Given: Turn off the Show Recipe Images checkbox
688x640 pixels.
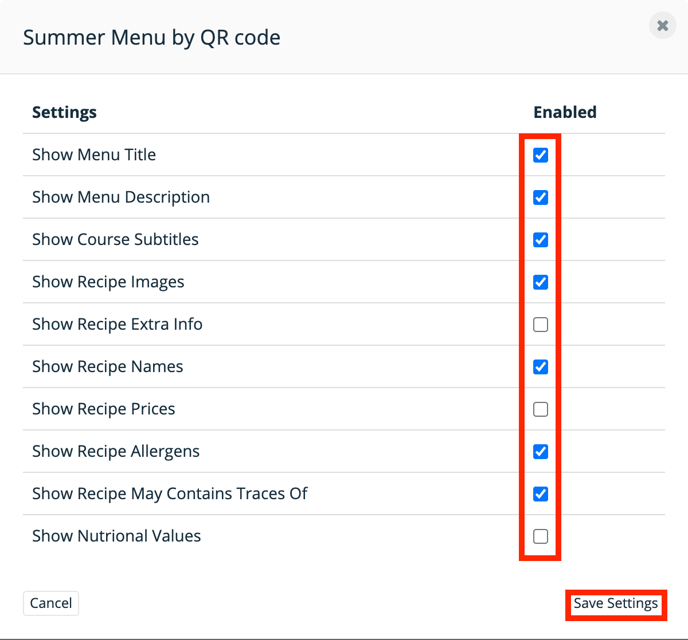Looking at the screenshot, I should [x=540, y=282].
